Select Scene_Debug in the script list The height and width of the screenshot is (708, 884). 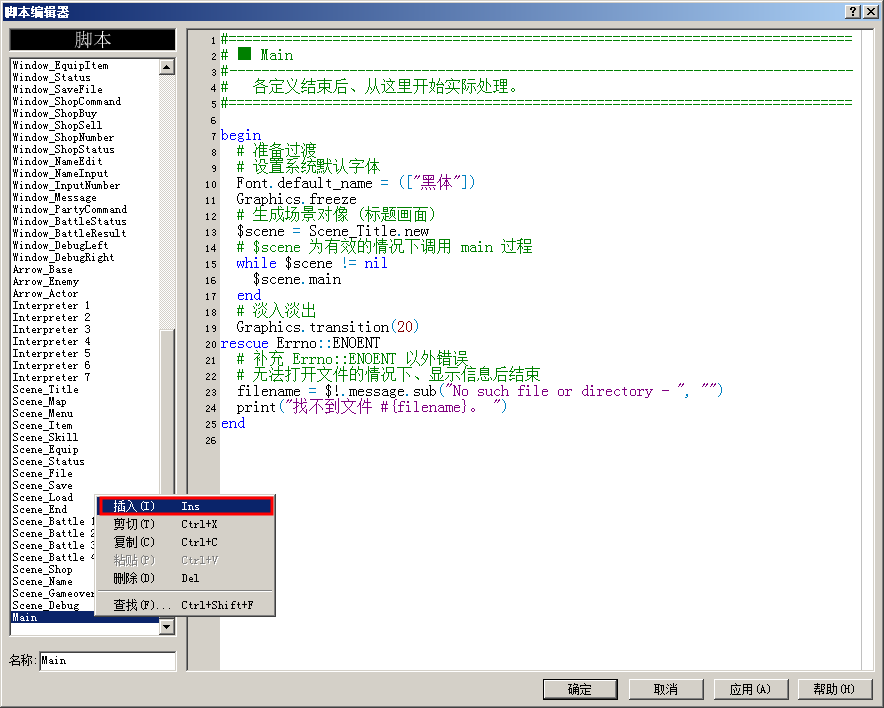pyautogui.click(x=54, y=605)
